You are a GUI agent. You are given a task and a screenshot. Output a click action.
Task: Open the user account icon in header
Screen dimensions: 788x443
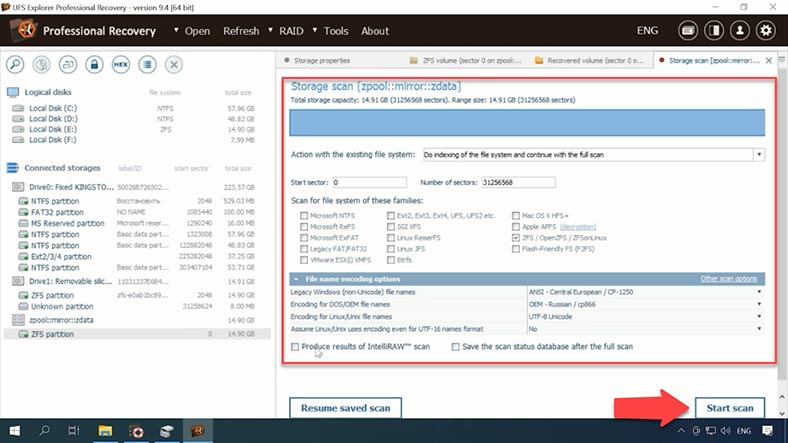(740, 31)
